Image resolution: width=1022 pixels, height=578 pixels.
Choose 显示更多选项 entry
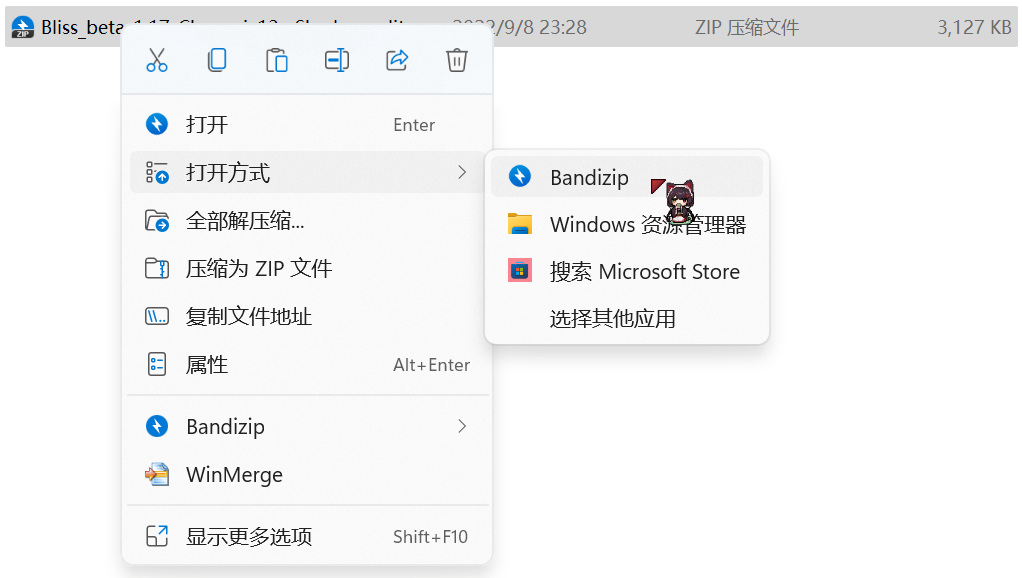(x=307, y=536)
